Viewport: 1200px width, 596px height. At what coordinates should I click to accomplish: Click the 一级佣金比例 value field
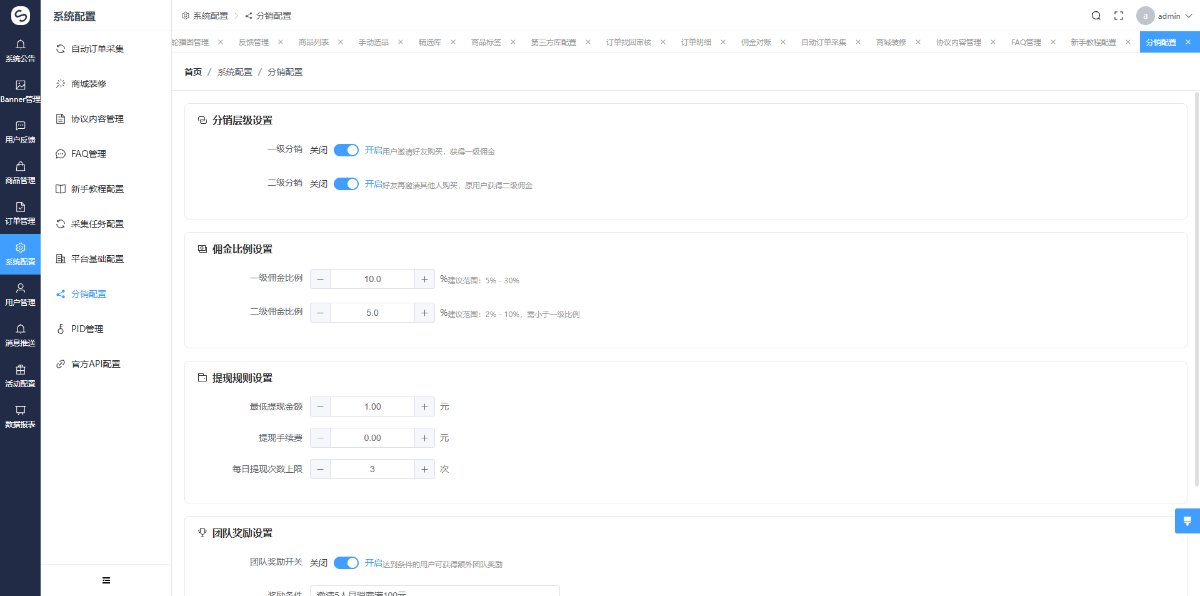(373, 279)
